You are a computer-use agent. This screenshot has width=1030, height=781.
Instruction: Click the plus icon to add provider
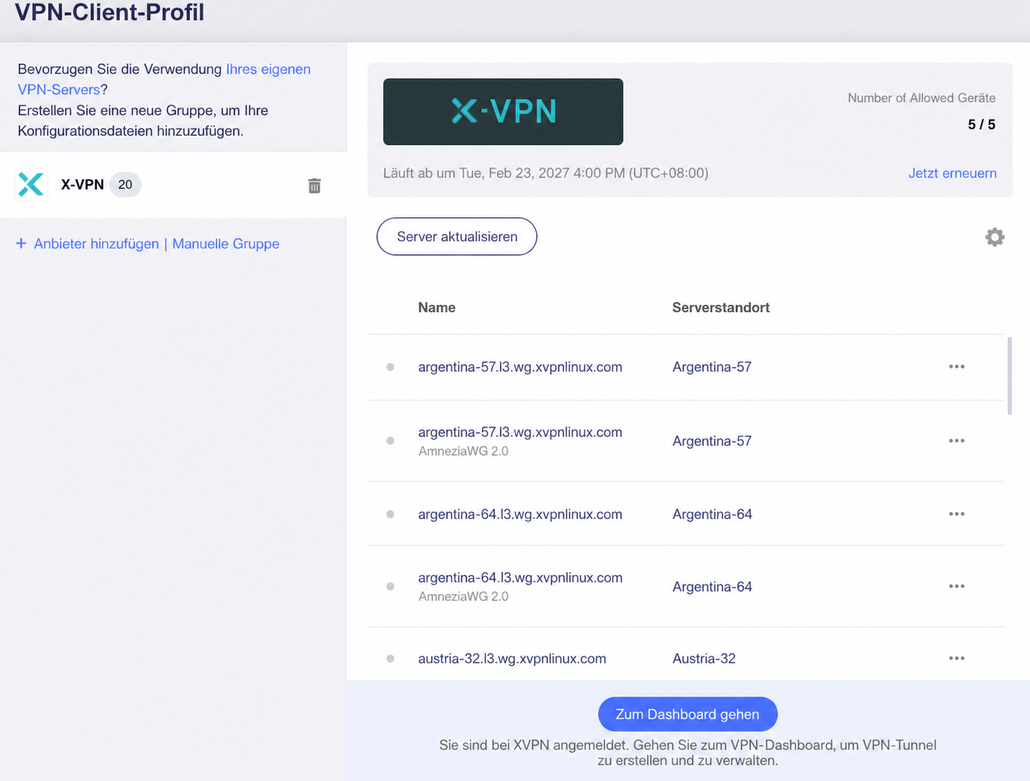pyautogui.click(x=21, y=244)
